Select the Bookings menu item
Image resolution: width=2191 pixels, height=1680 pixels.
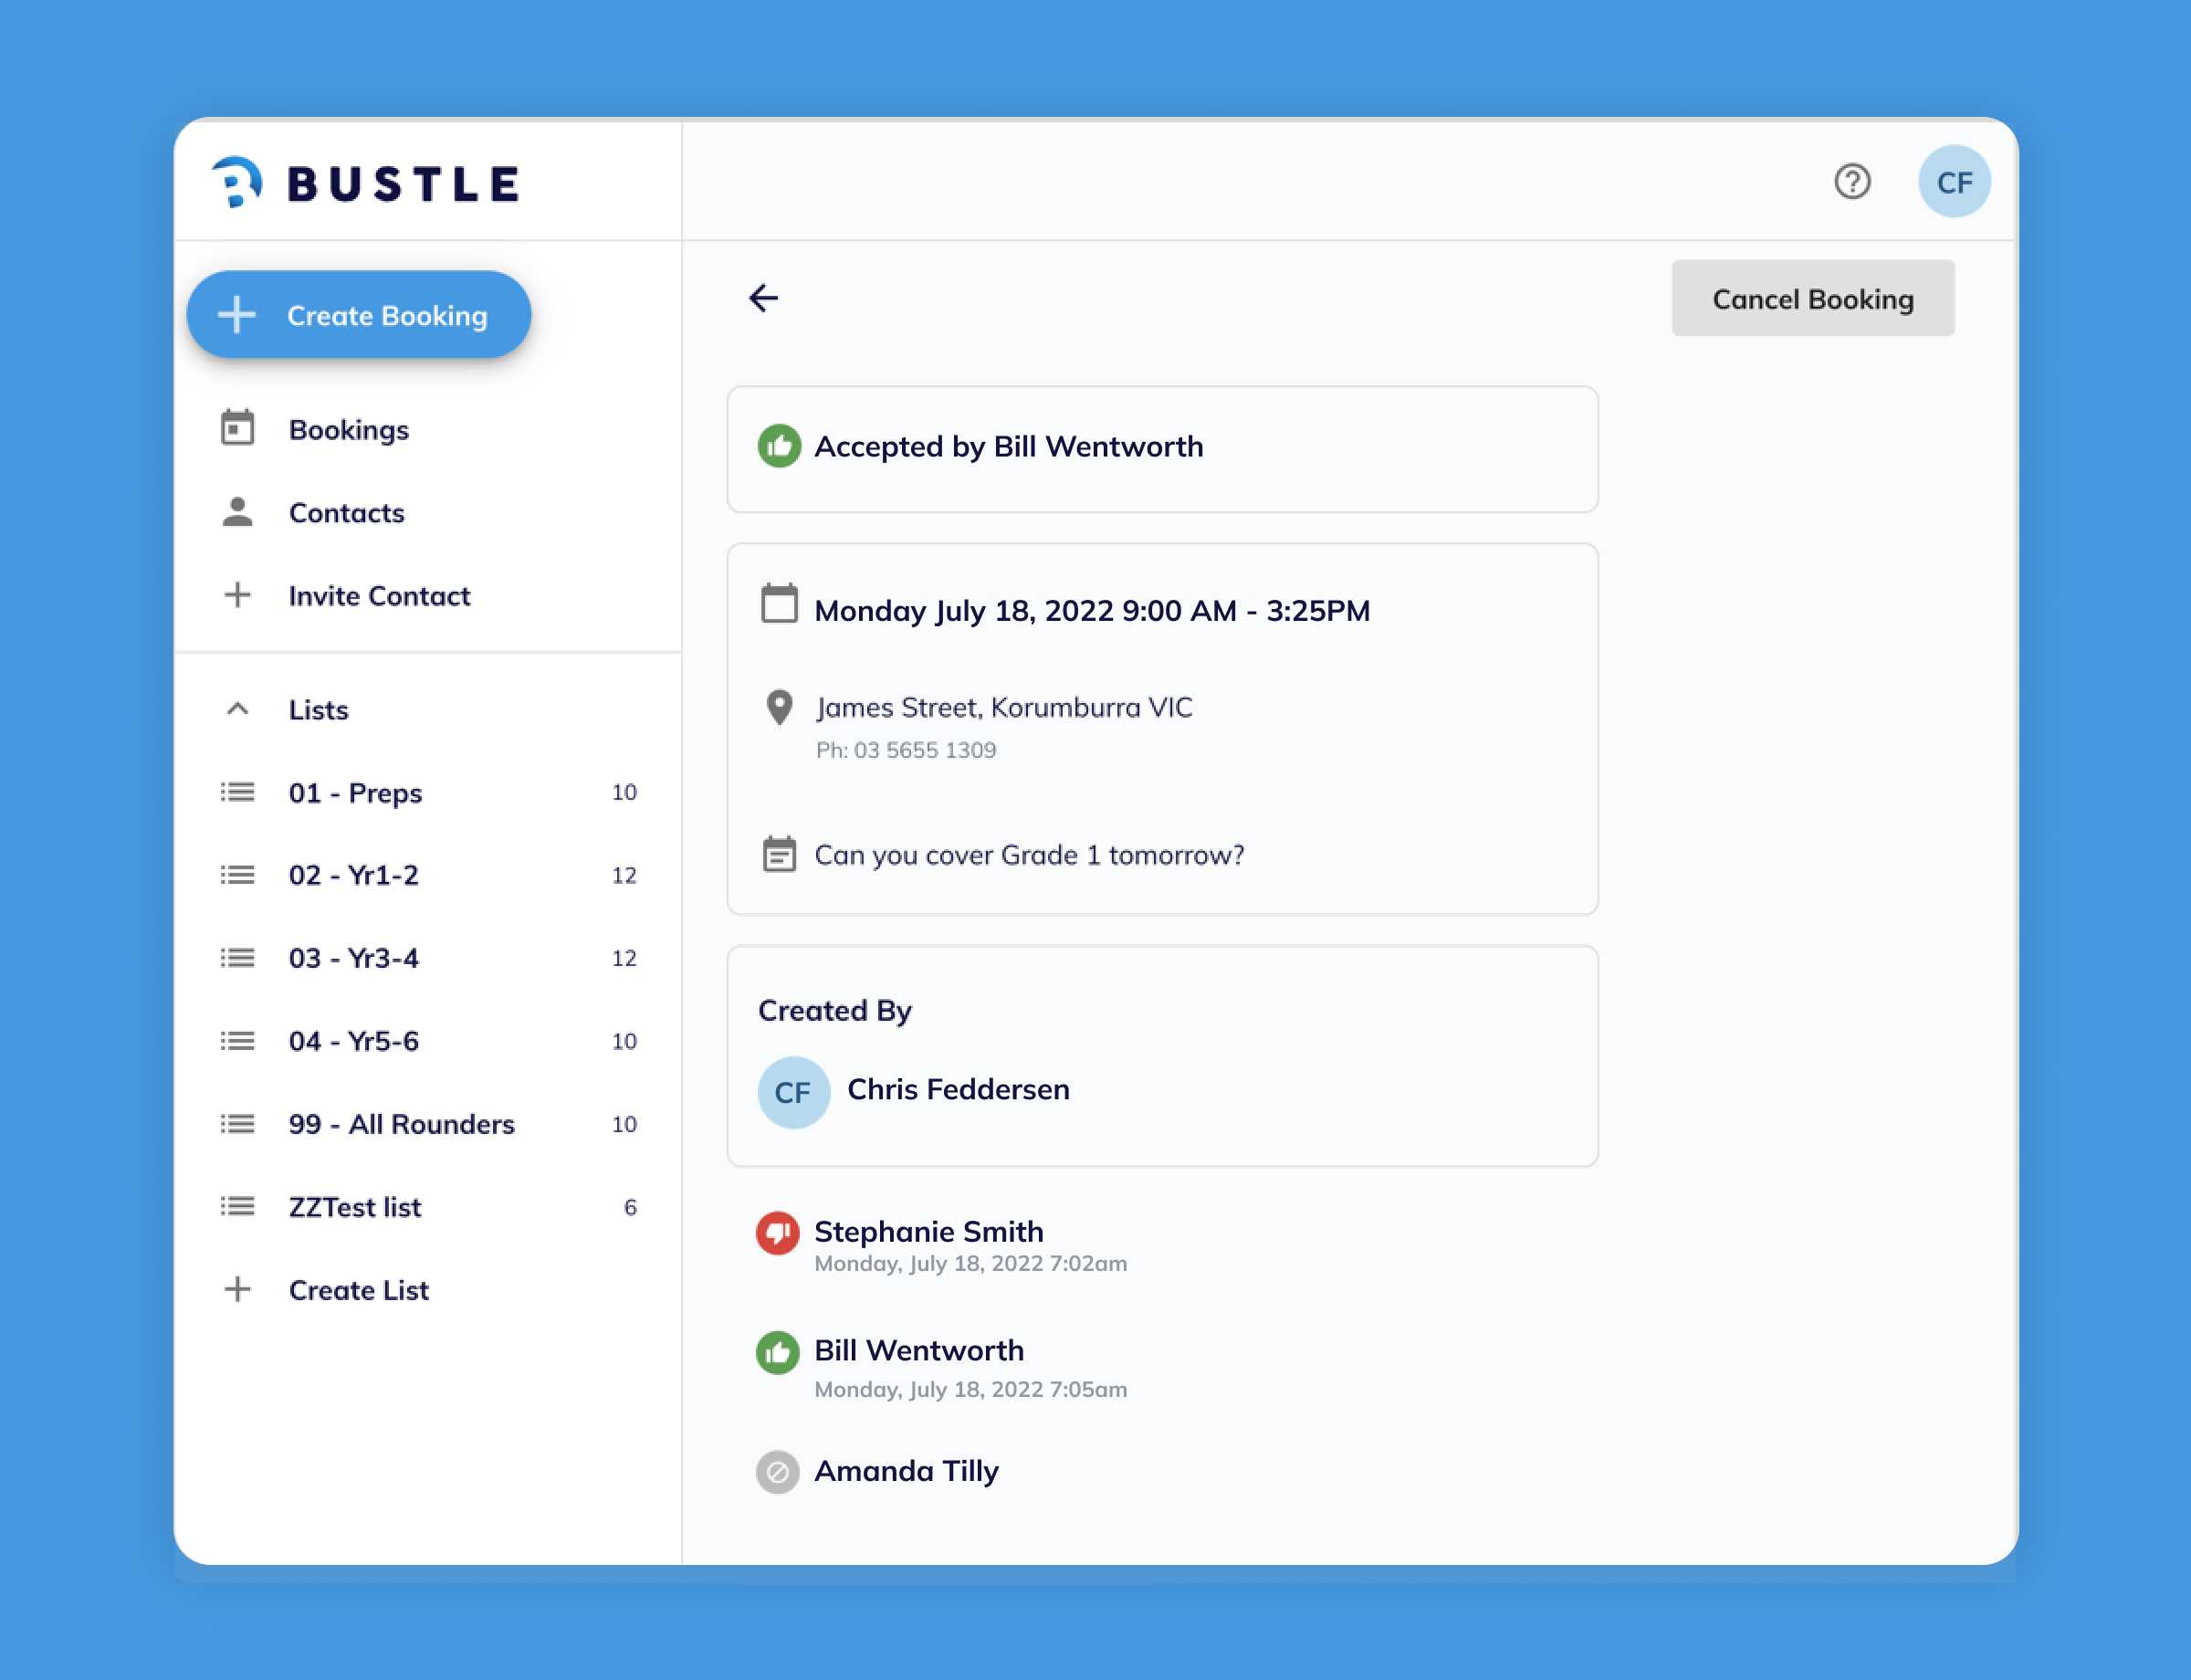tap(348, 429)
